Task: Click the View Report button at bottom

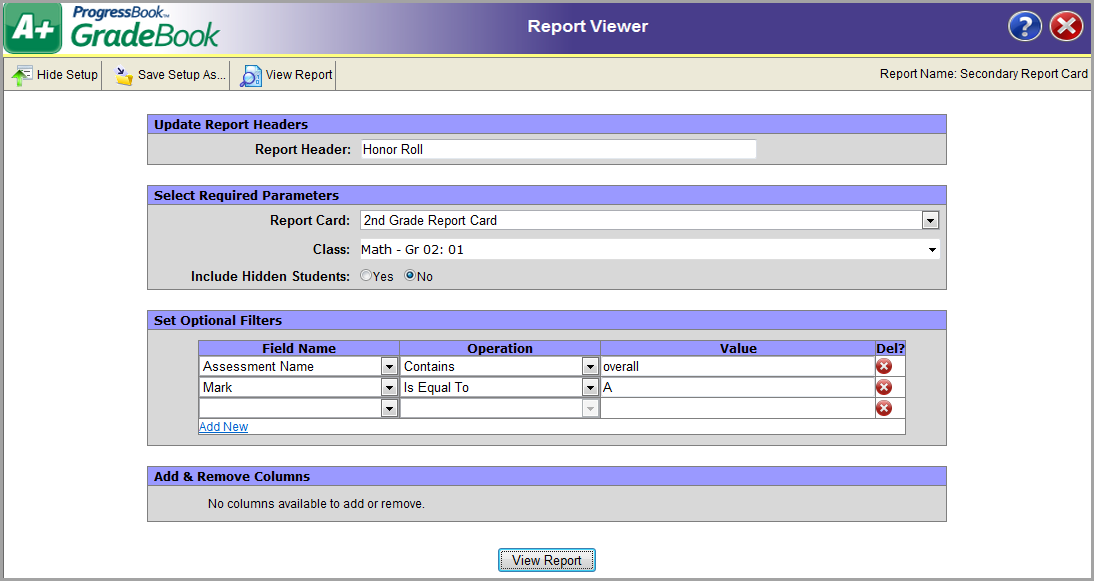Action: coord(547,560)
